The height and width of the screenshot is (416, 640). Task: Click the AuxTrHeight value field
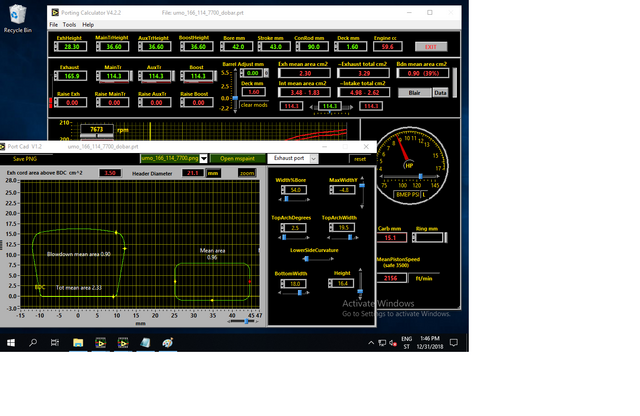157,47
